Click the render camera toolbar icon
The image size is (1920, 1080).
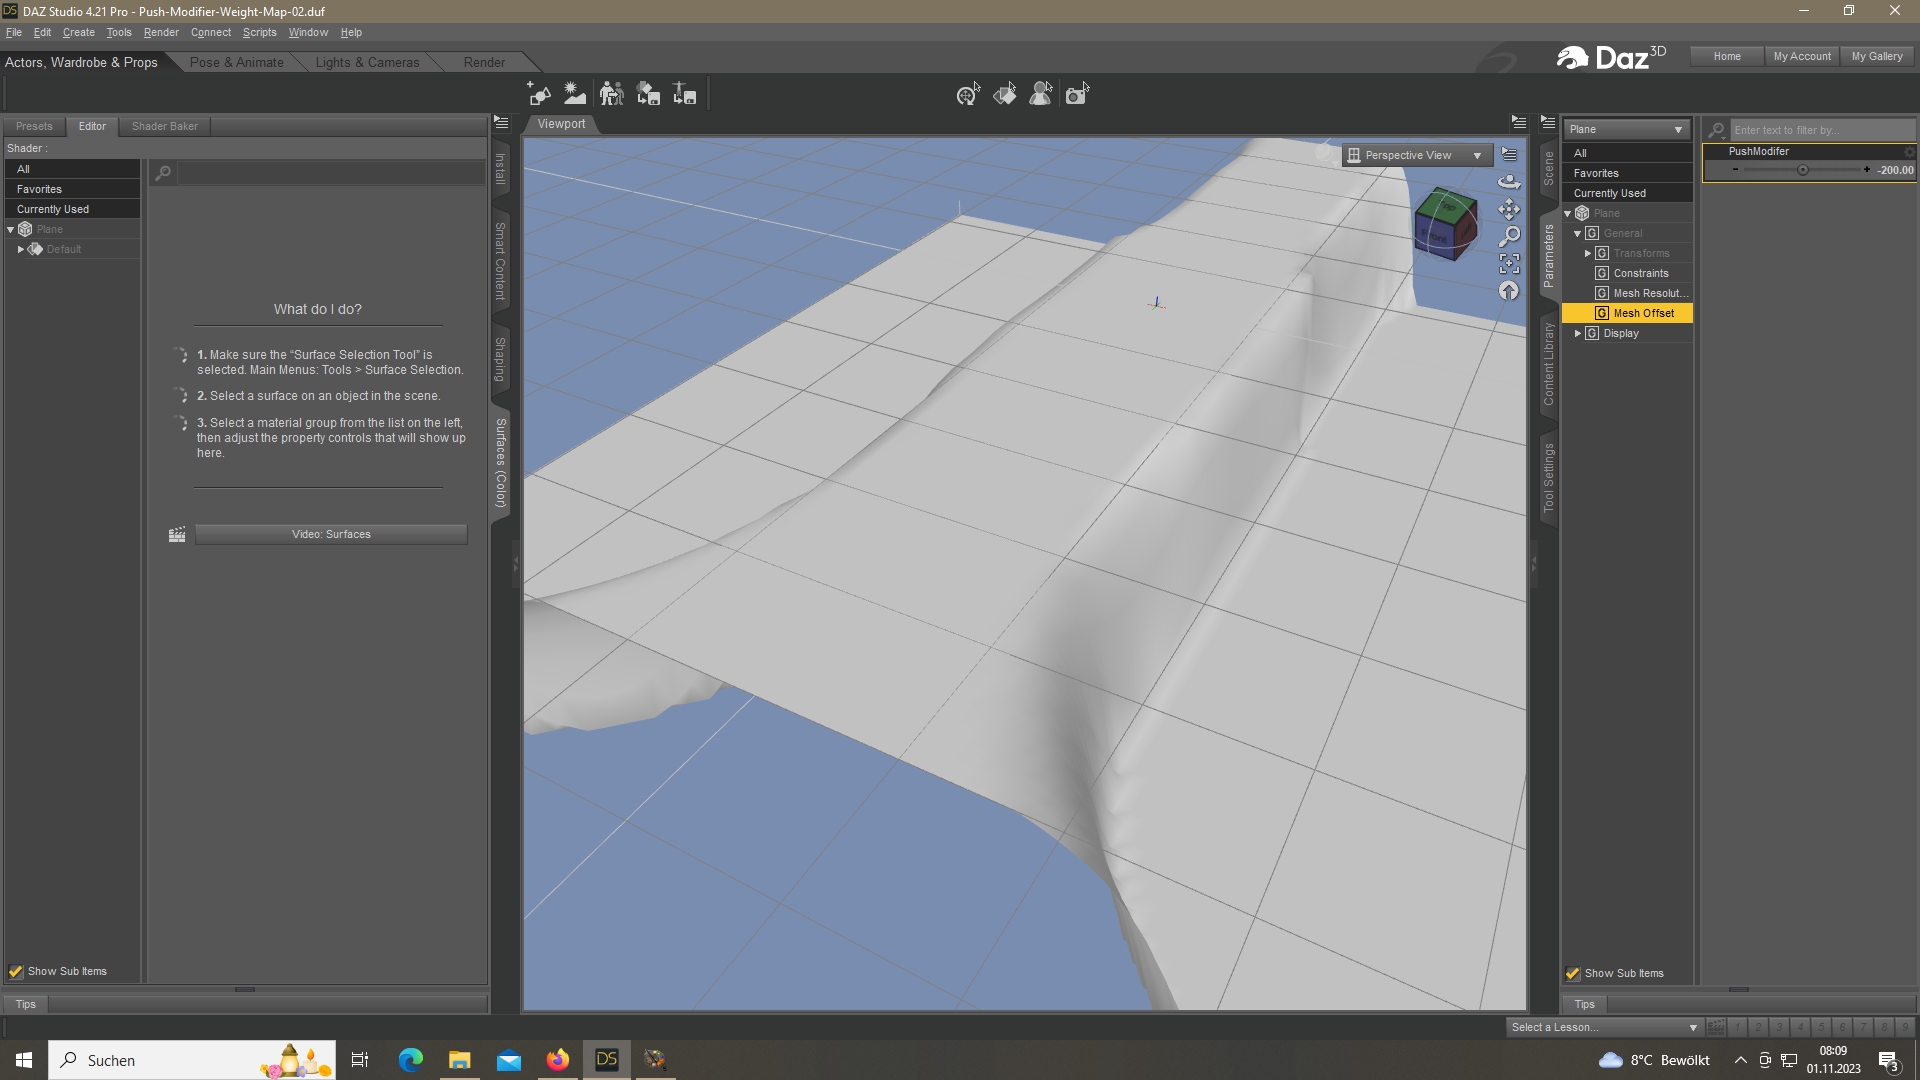[x=1076, y=95]
